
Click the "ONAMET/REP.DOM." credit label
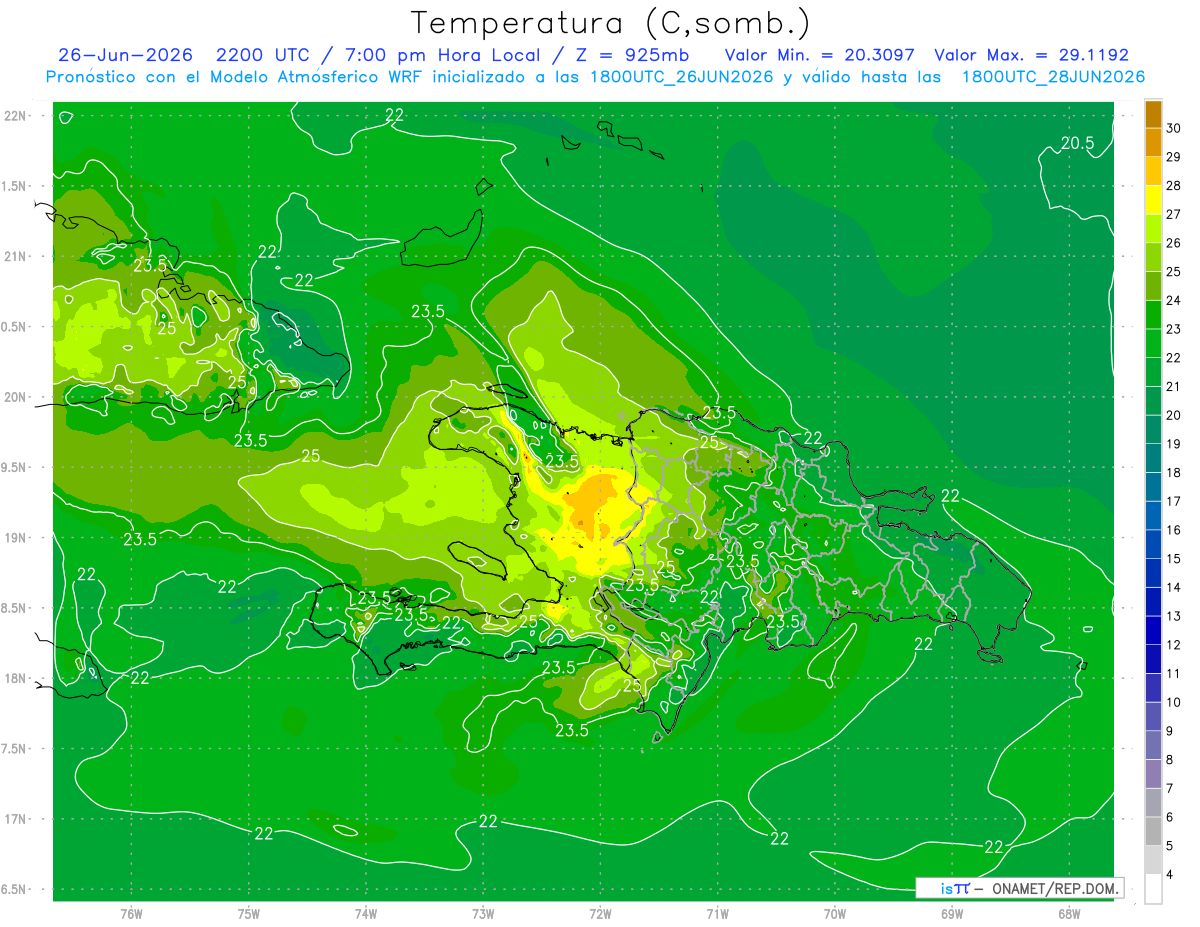click(1055, 888)
